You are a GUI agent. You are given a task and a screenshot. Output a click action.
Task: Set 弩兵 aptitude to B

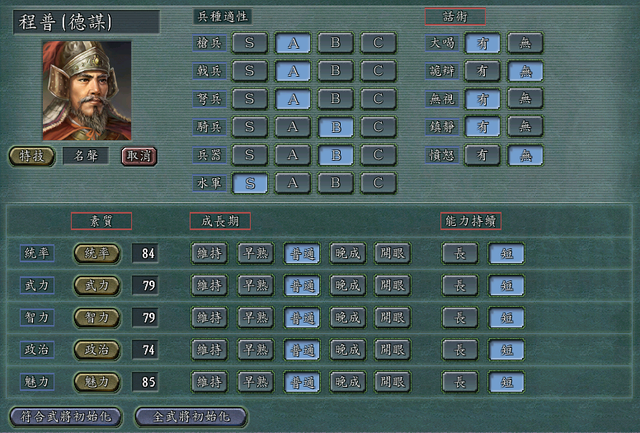(336, 99)
